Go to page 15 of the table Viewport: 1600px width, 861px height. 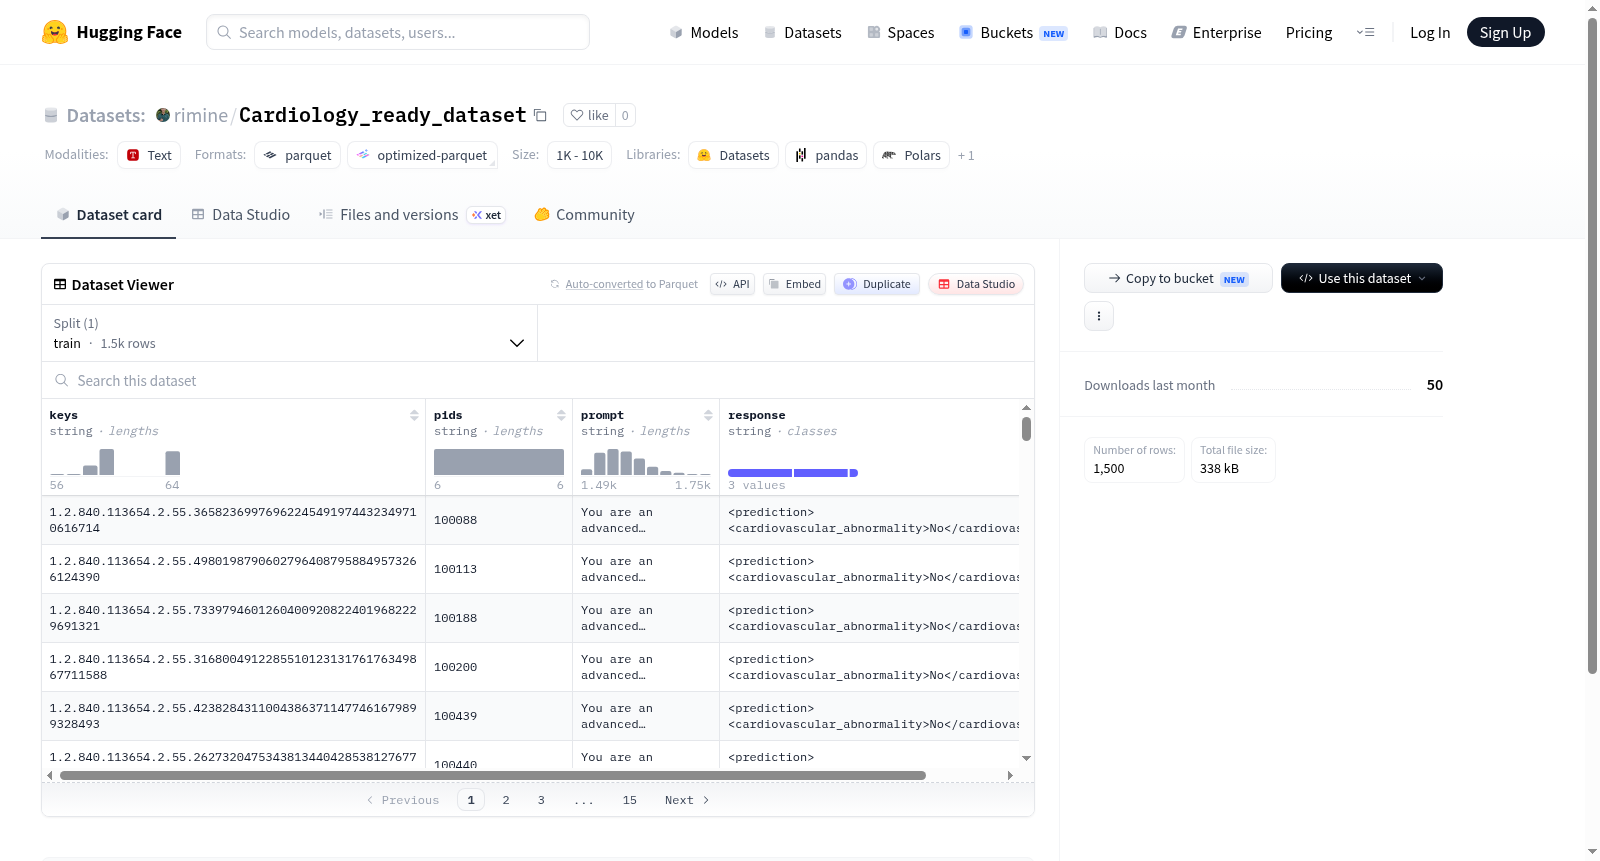629,800
